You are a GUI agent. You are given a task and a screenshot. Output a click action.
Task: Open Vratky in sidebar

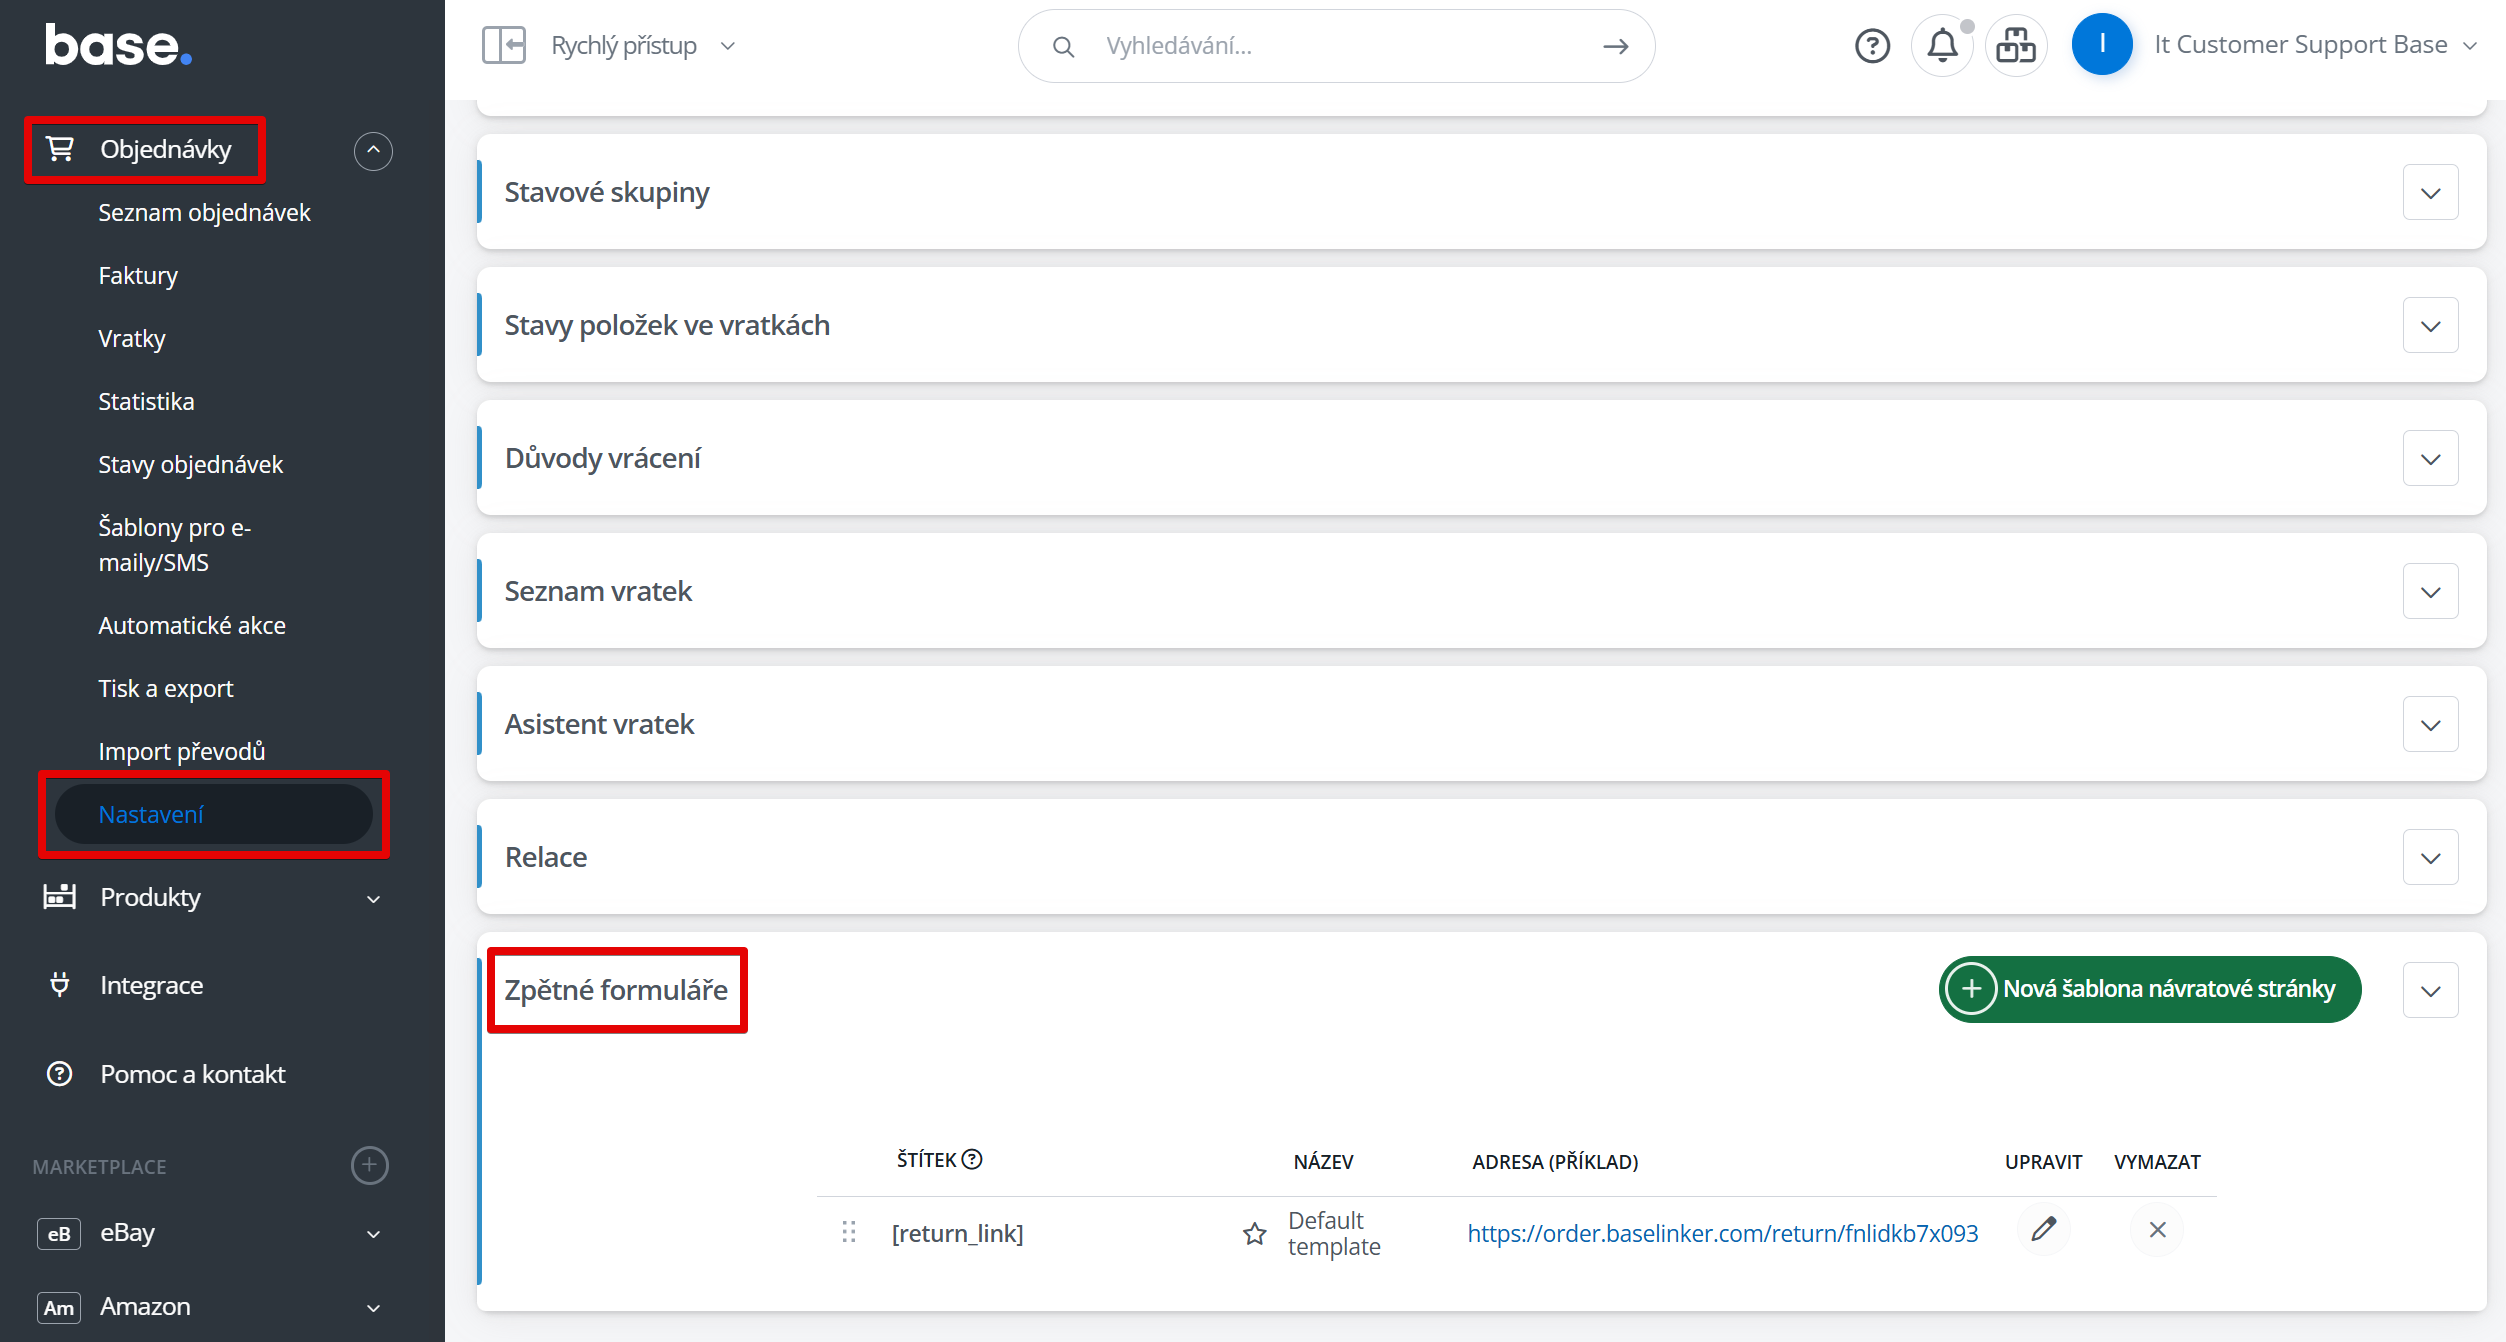[x=132, y=339]
